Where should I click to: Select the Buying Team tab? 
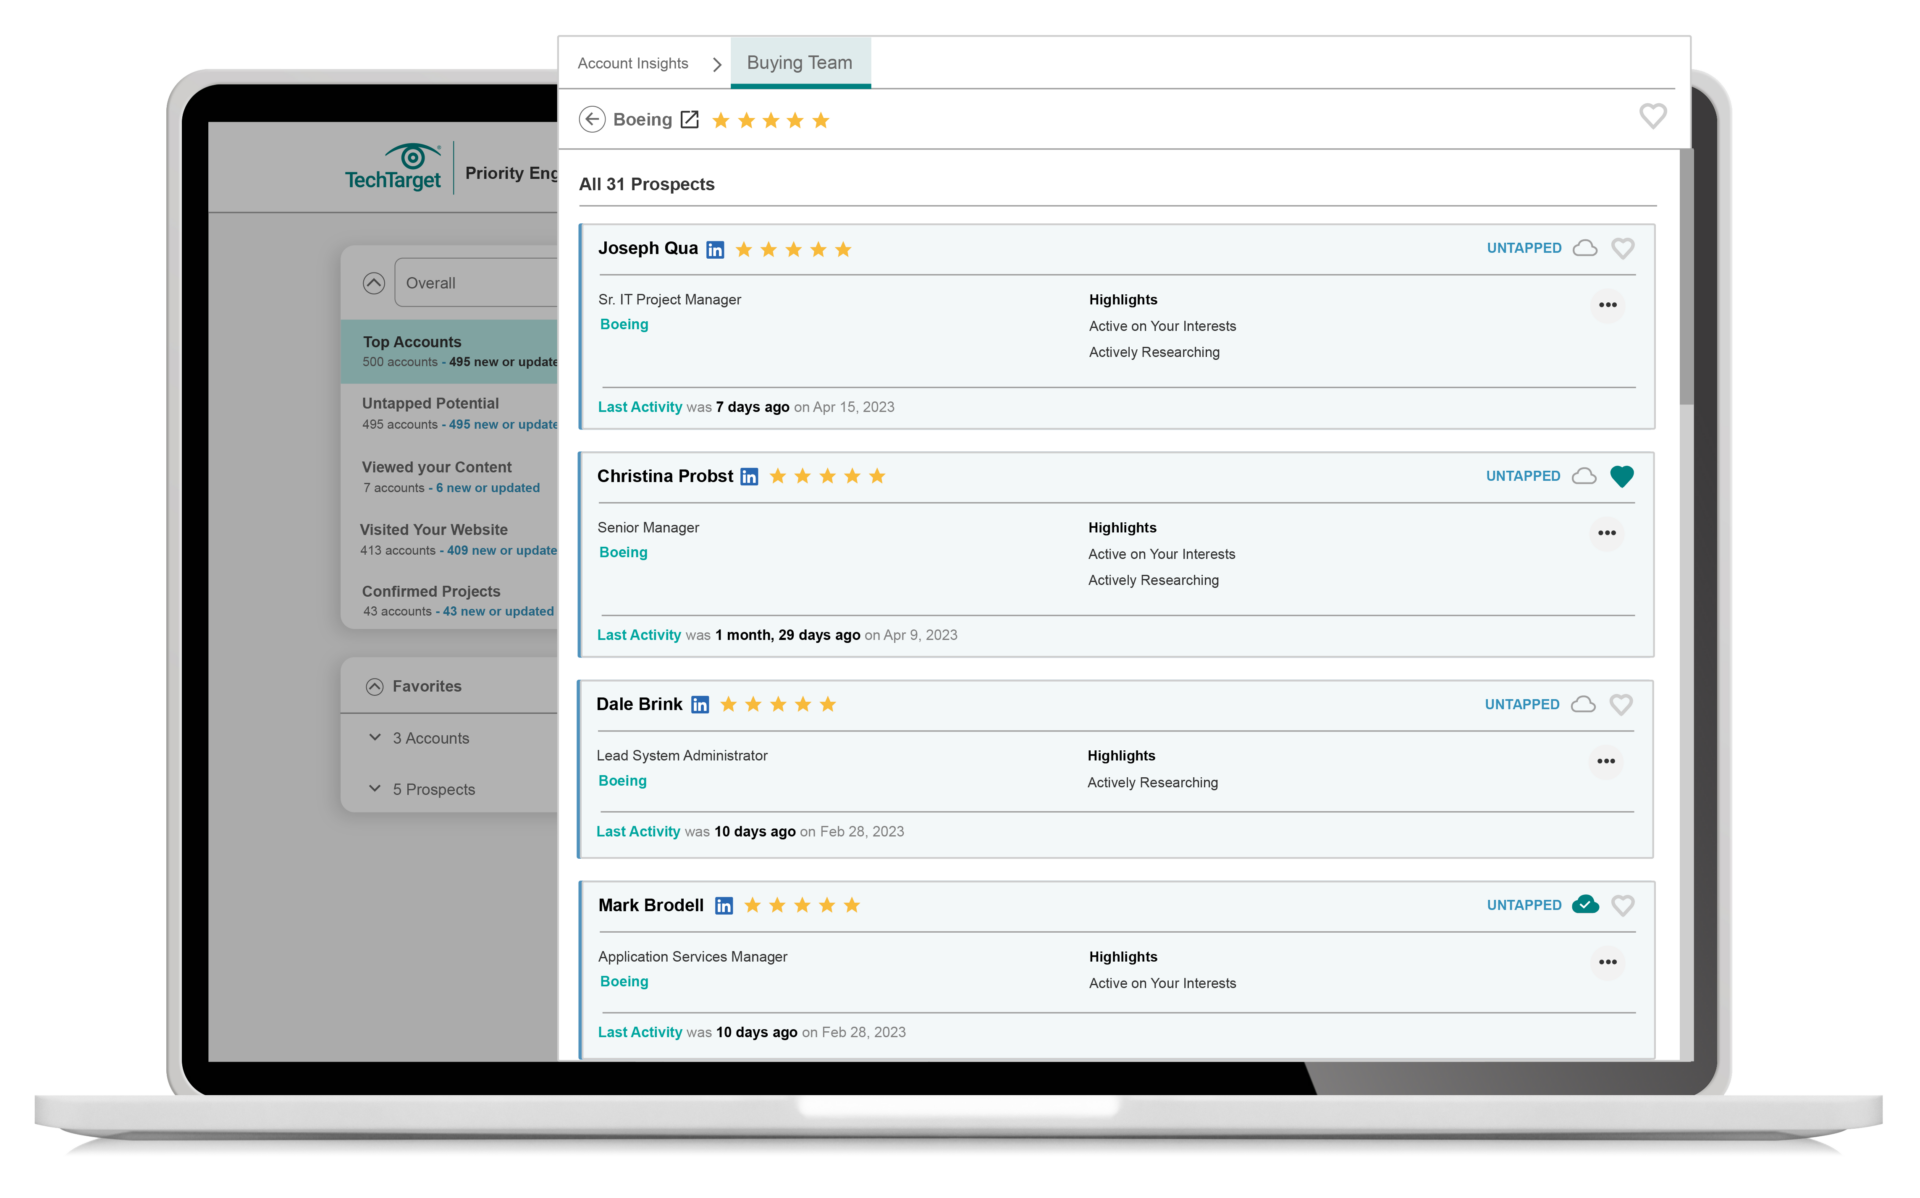(x=799, y=62)
